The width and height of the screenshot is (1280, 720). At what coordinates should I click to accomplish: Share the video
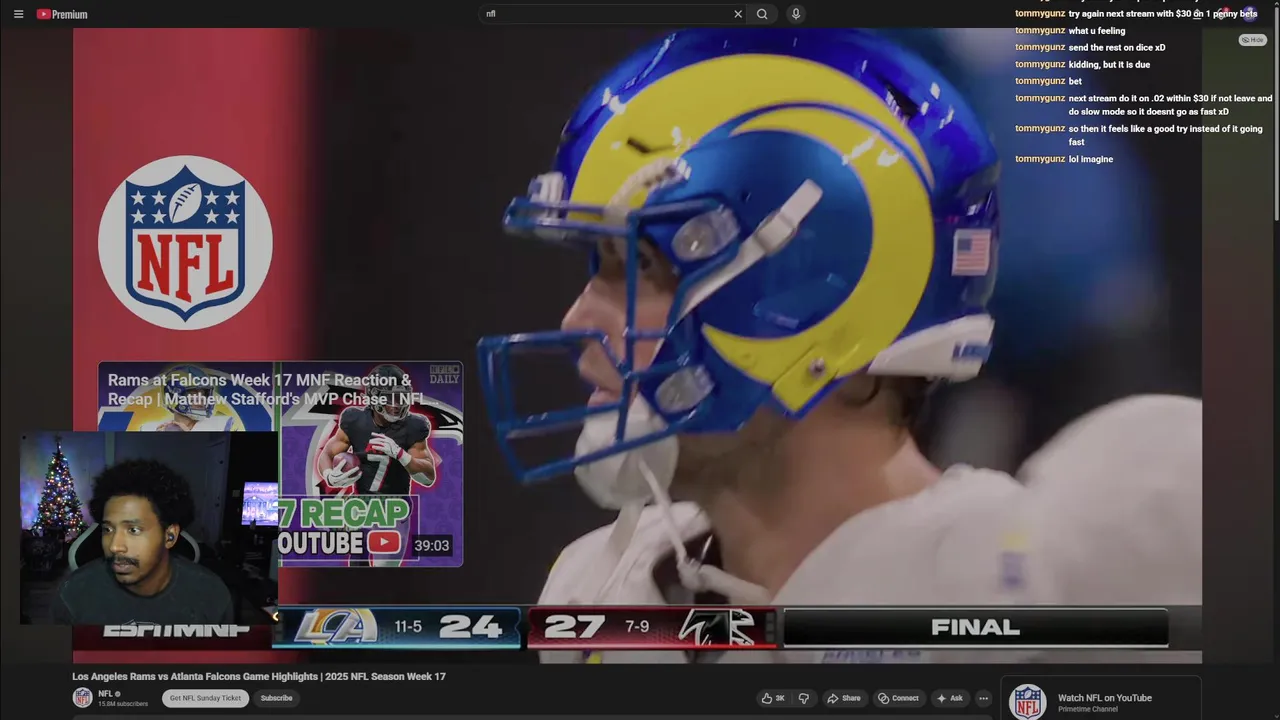click(x=844, y=698)
